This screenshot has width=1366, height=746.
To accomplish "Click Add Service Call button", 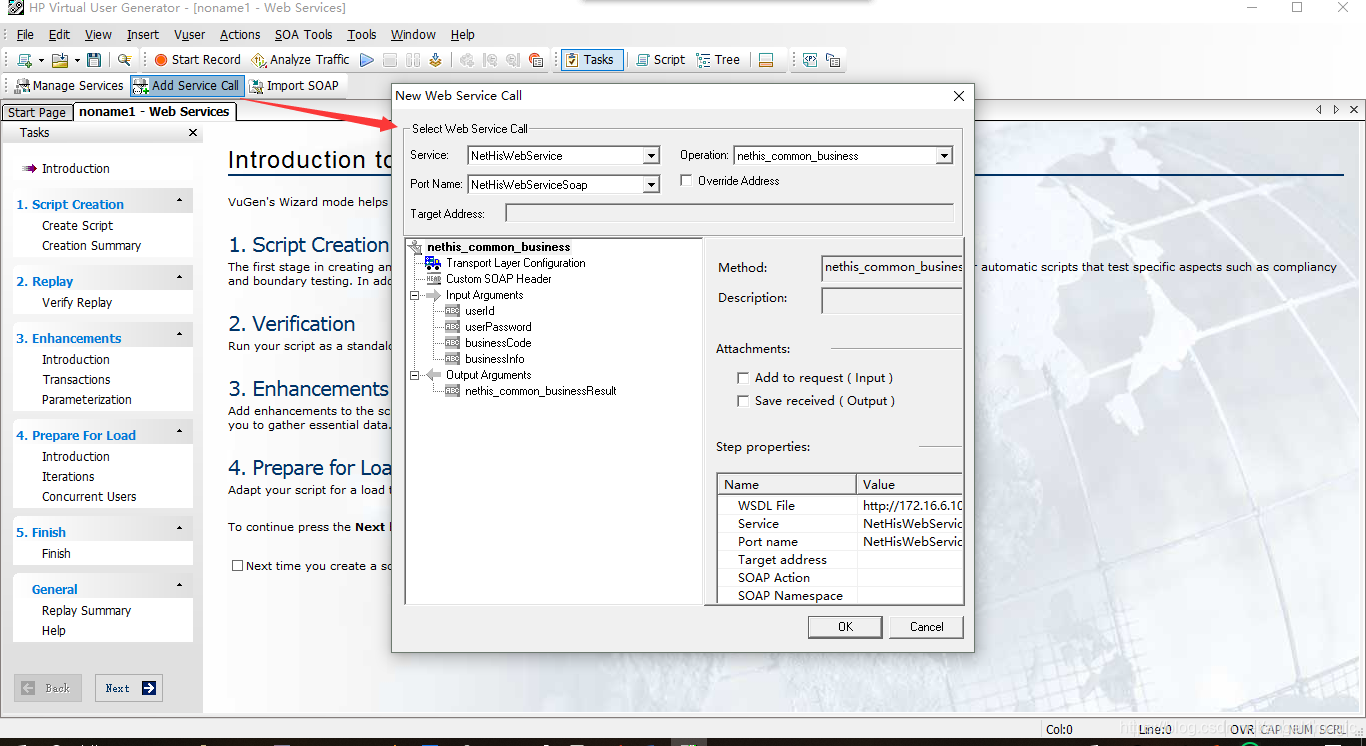I will tap(186, 86).
